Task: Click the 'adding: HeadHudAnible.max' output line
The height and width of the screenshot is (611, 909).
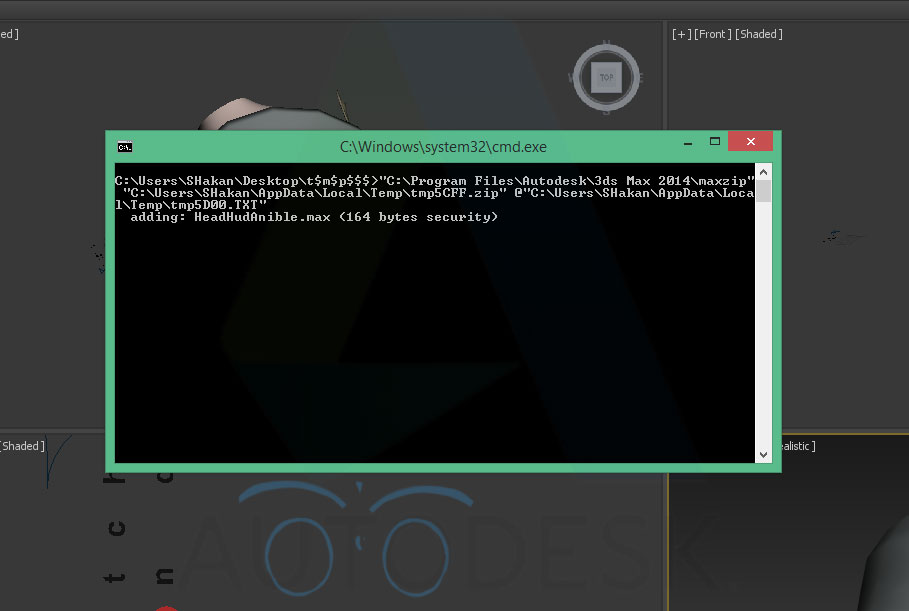Action: tap(314, 217)
